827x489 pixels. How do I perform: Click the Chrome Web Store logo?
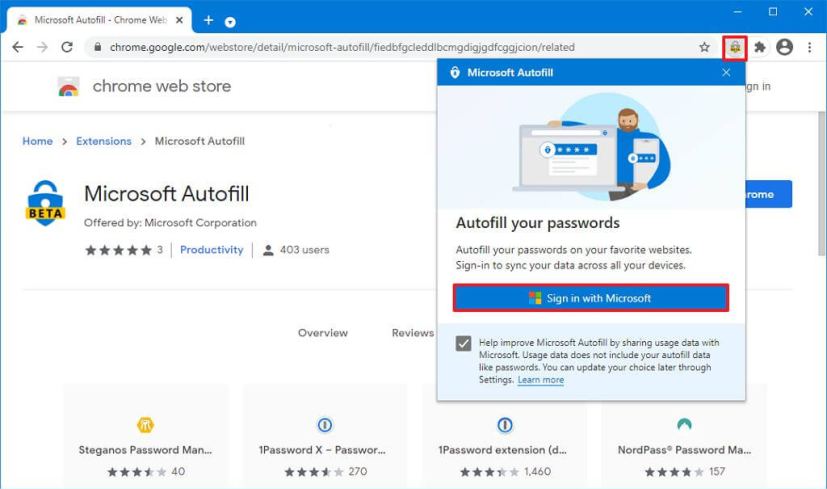point(69,87)
